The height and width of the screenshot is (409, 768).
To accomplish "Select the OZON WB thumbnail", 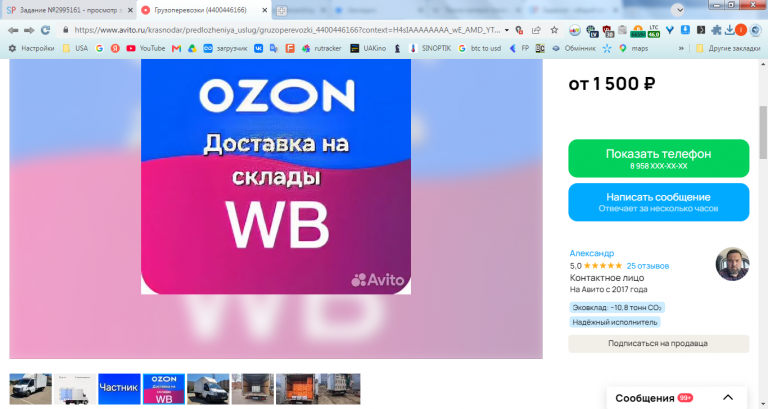I will tap(164, 389).
